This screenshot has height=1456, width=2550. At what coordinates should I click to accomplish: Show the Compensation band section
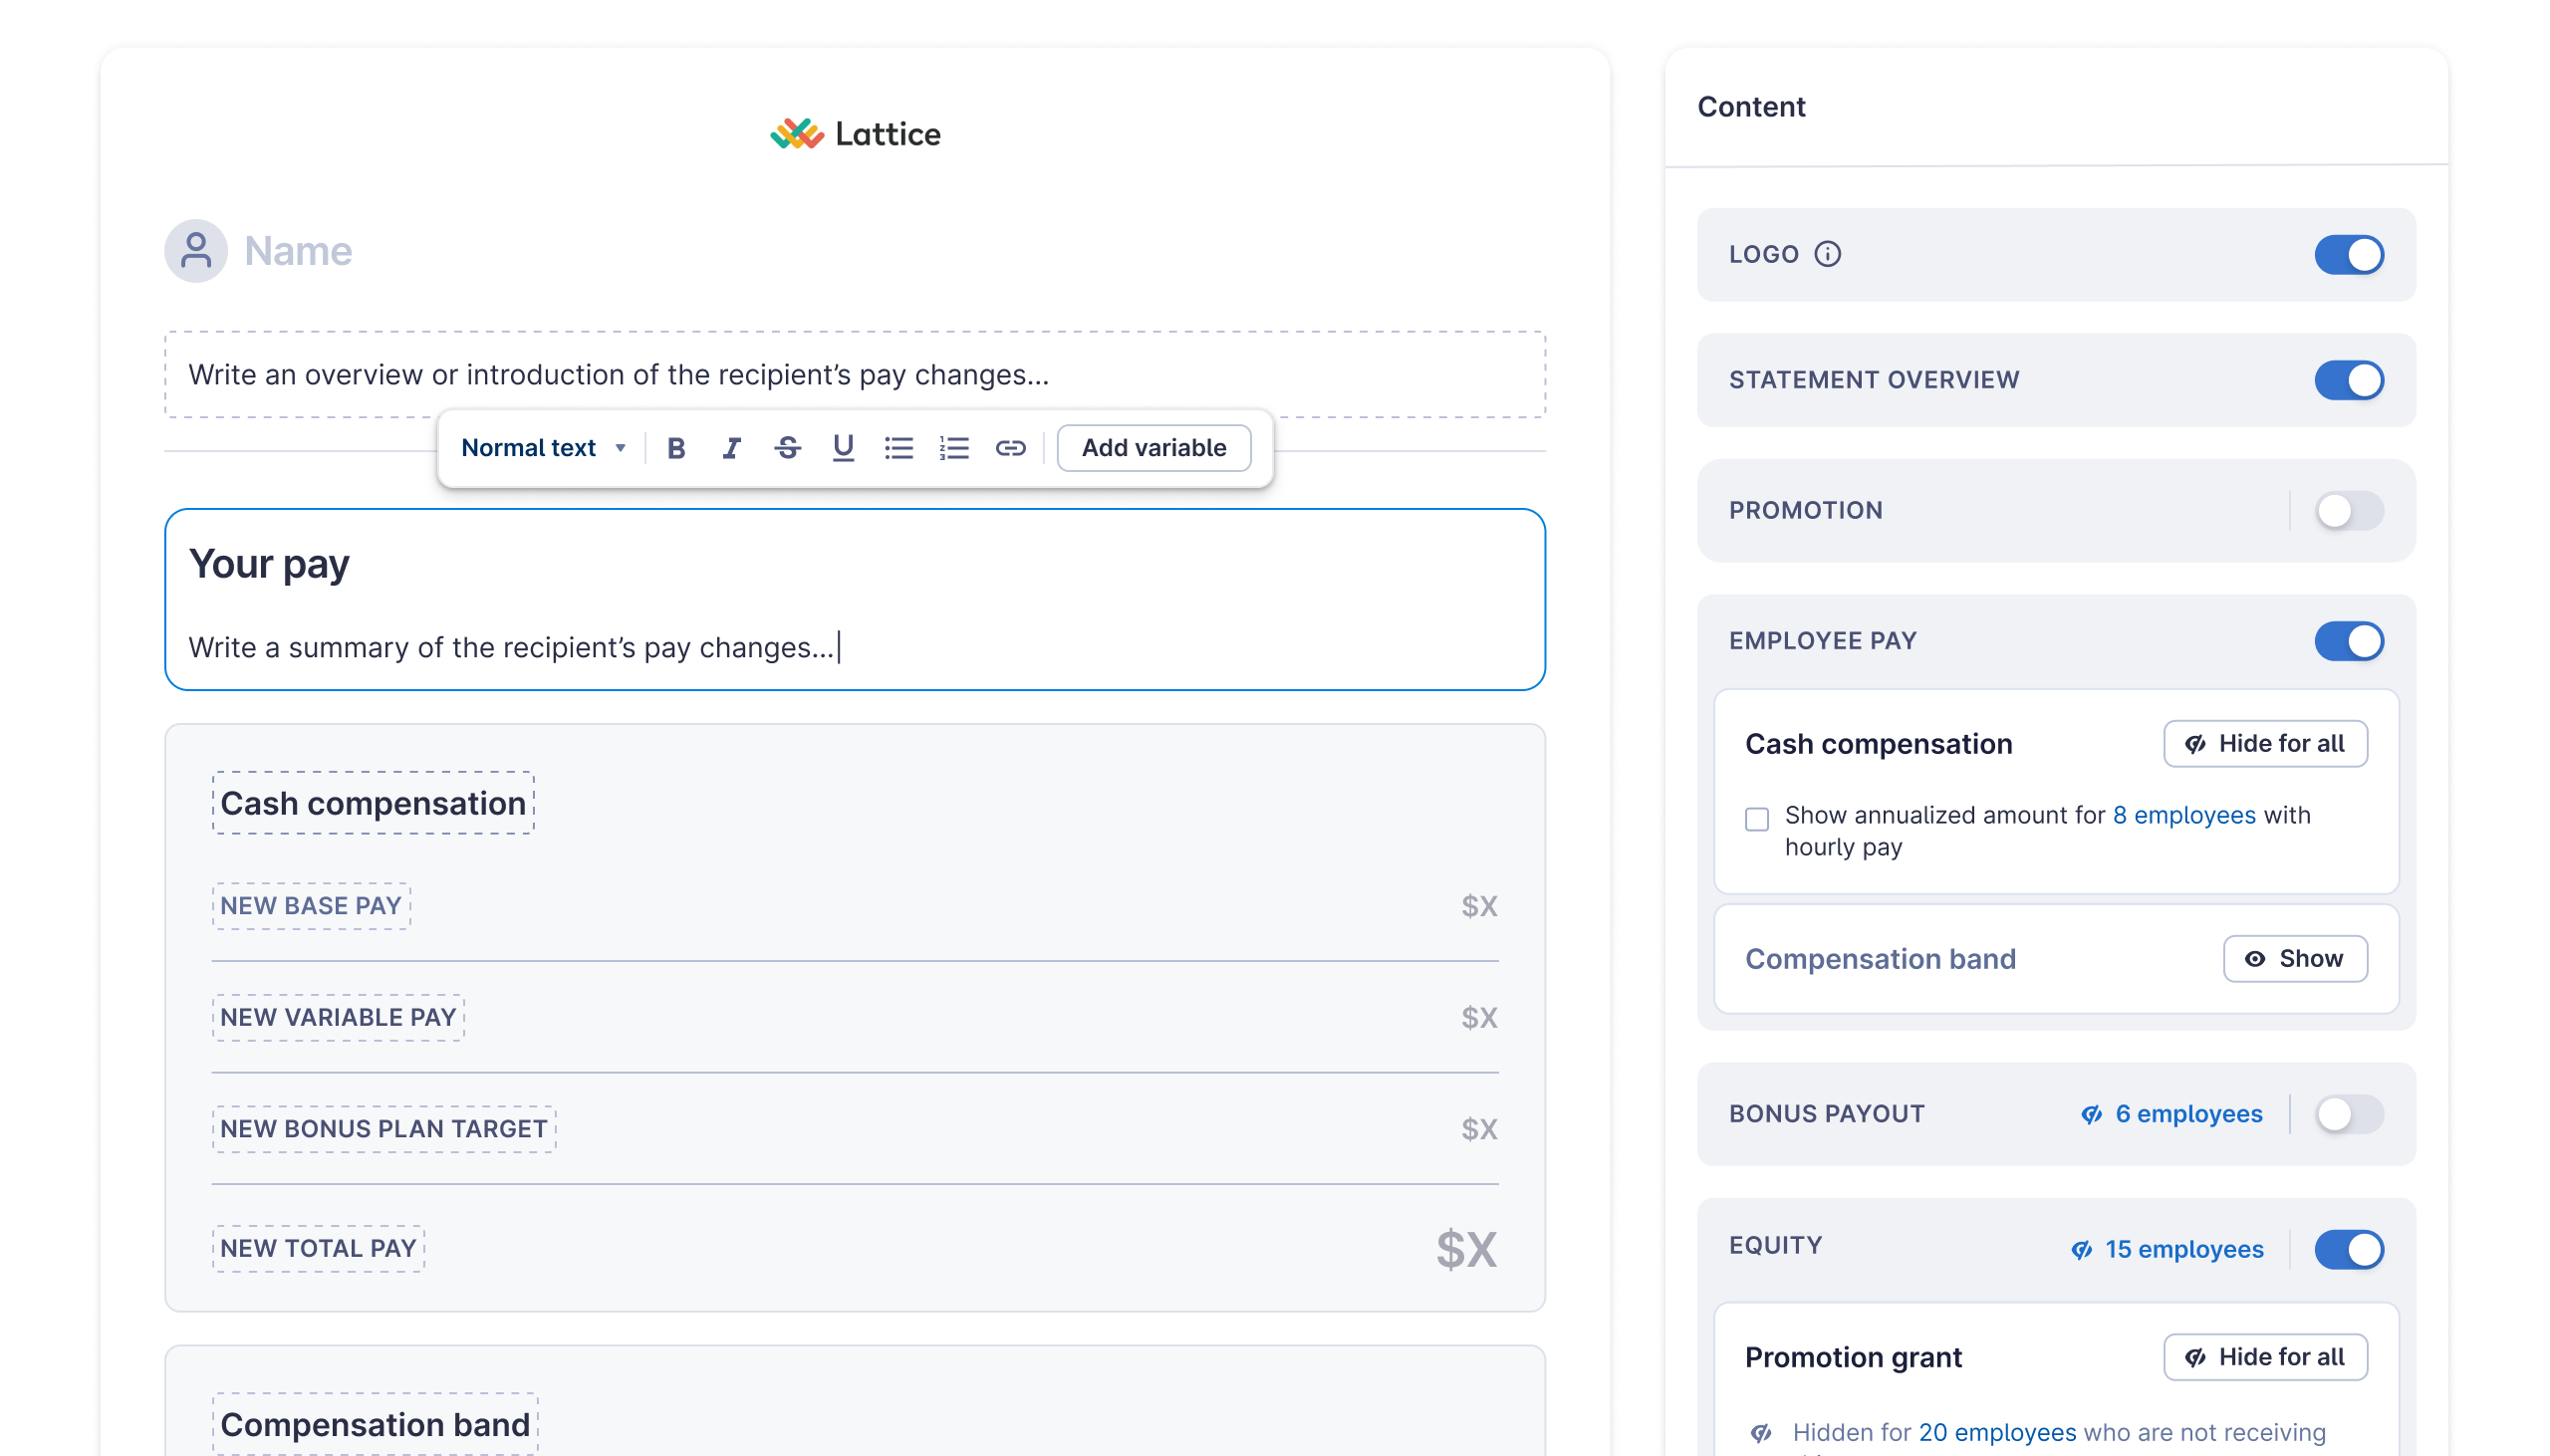(2295, 959)
